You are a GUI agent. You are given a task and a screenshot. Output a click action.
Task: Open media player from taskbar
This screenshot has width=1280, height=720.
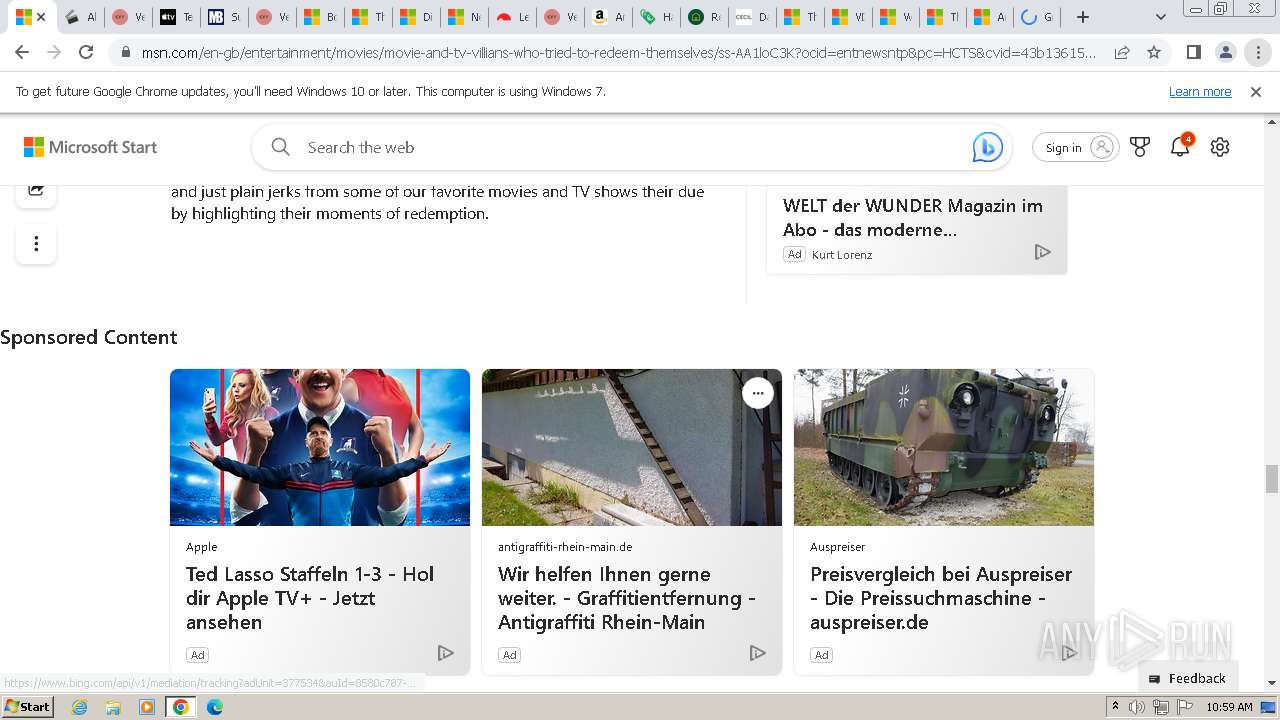[x=147, y=707]
